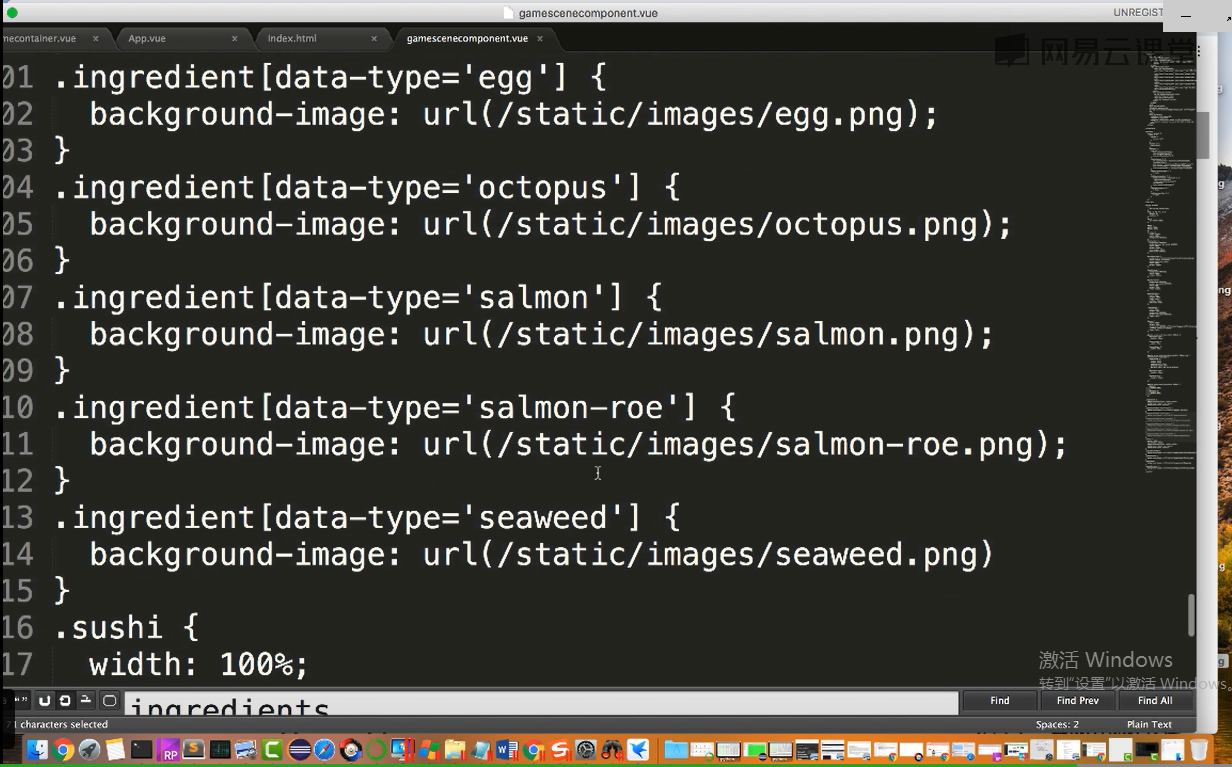Toggle the rounded-rectangle highlight matches option
Viewport: 1232px width, 767px height.
coord(110,701)
